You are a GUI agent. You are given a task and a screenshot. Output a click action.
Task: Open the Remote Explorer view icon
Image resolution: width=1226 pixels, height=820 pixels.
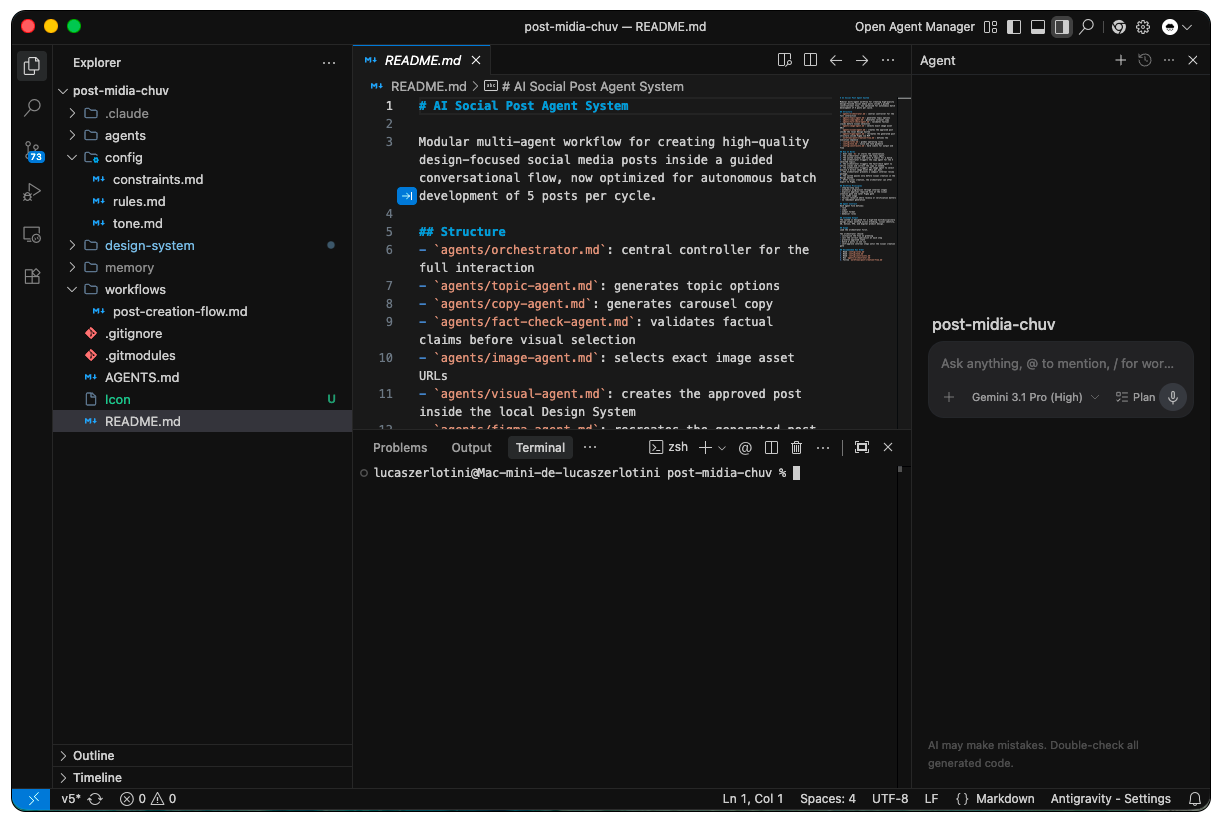pyautogui.click(x=32, y=235)
